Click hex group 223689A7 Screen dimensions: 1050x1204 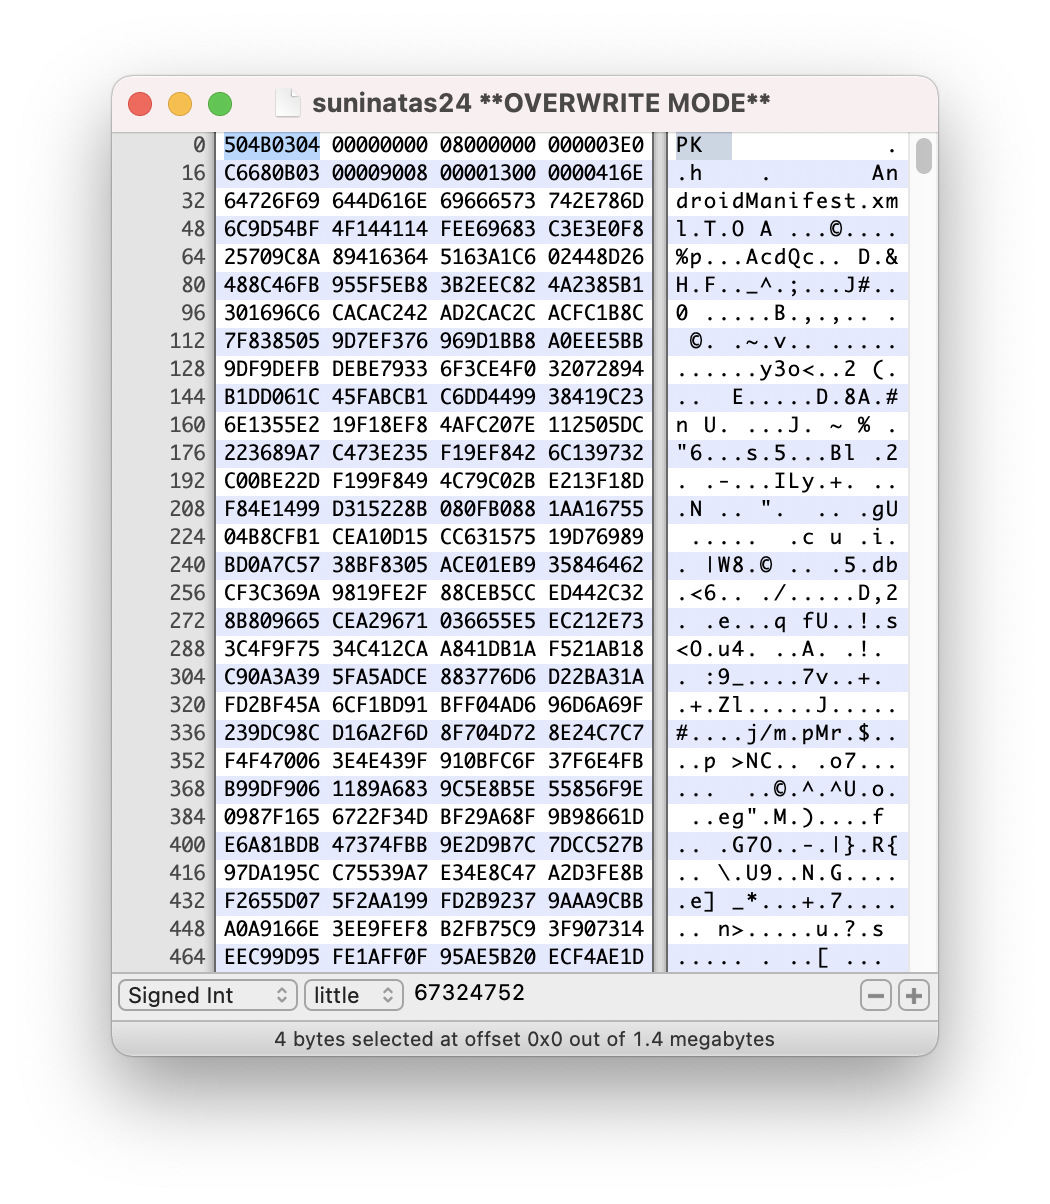272,453
